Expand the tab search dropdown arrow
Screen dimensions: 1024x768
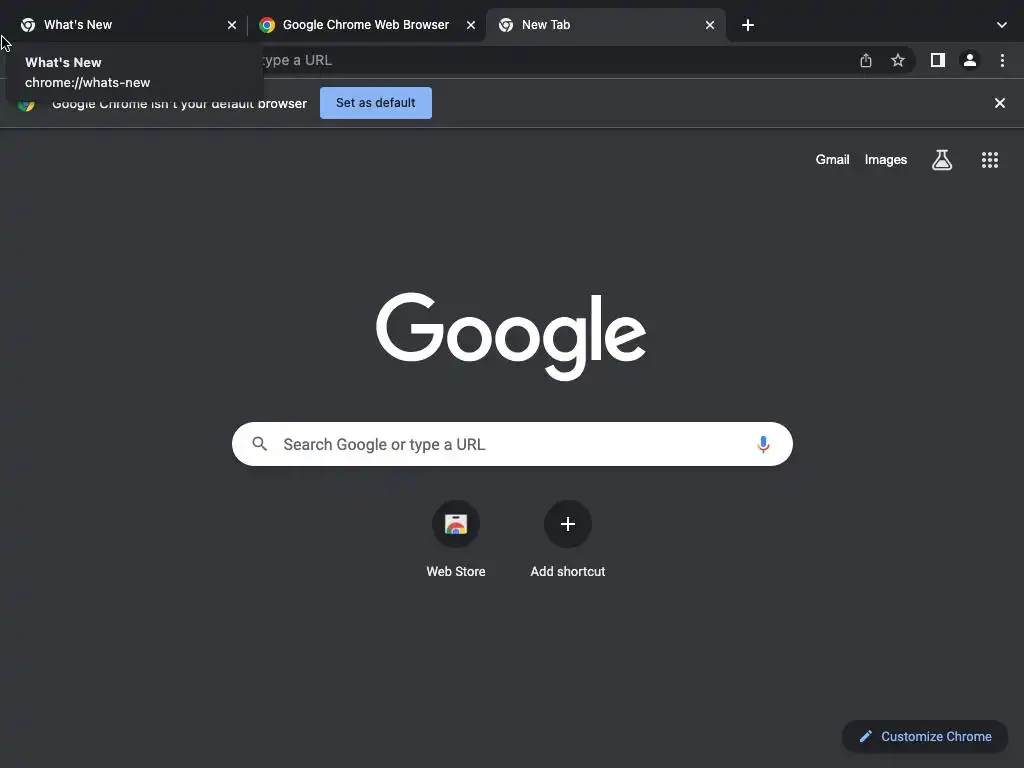pos(1002,25)
